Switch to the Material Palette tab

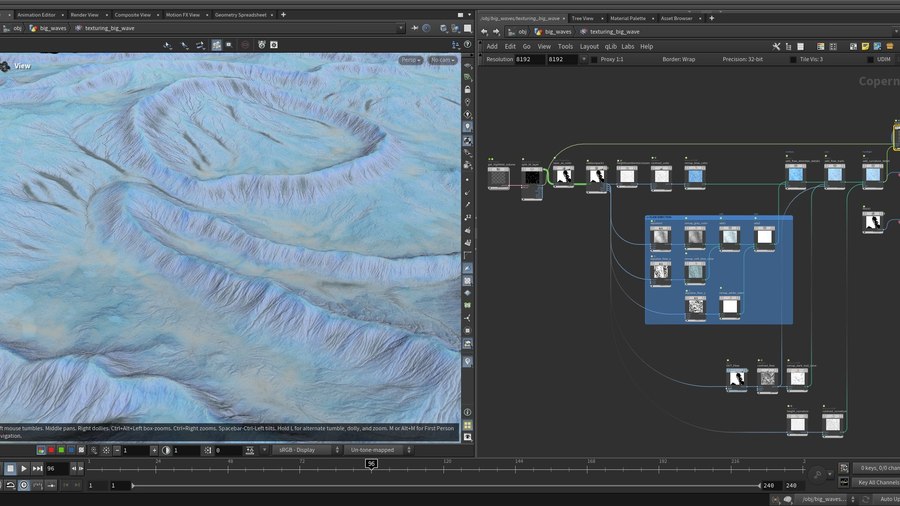[x=630, y=18]
